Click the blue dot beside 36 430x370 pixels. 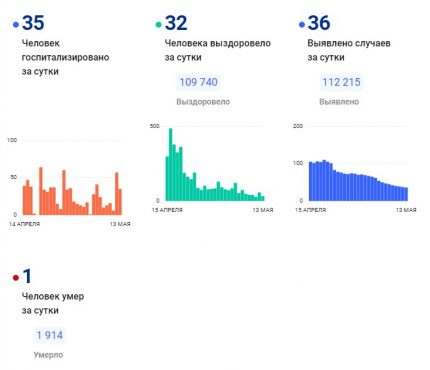302,24
